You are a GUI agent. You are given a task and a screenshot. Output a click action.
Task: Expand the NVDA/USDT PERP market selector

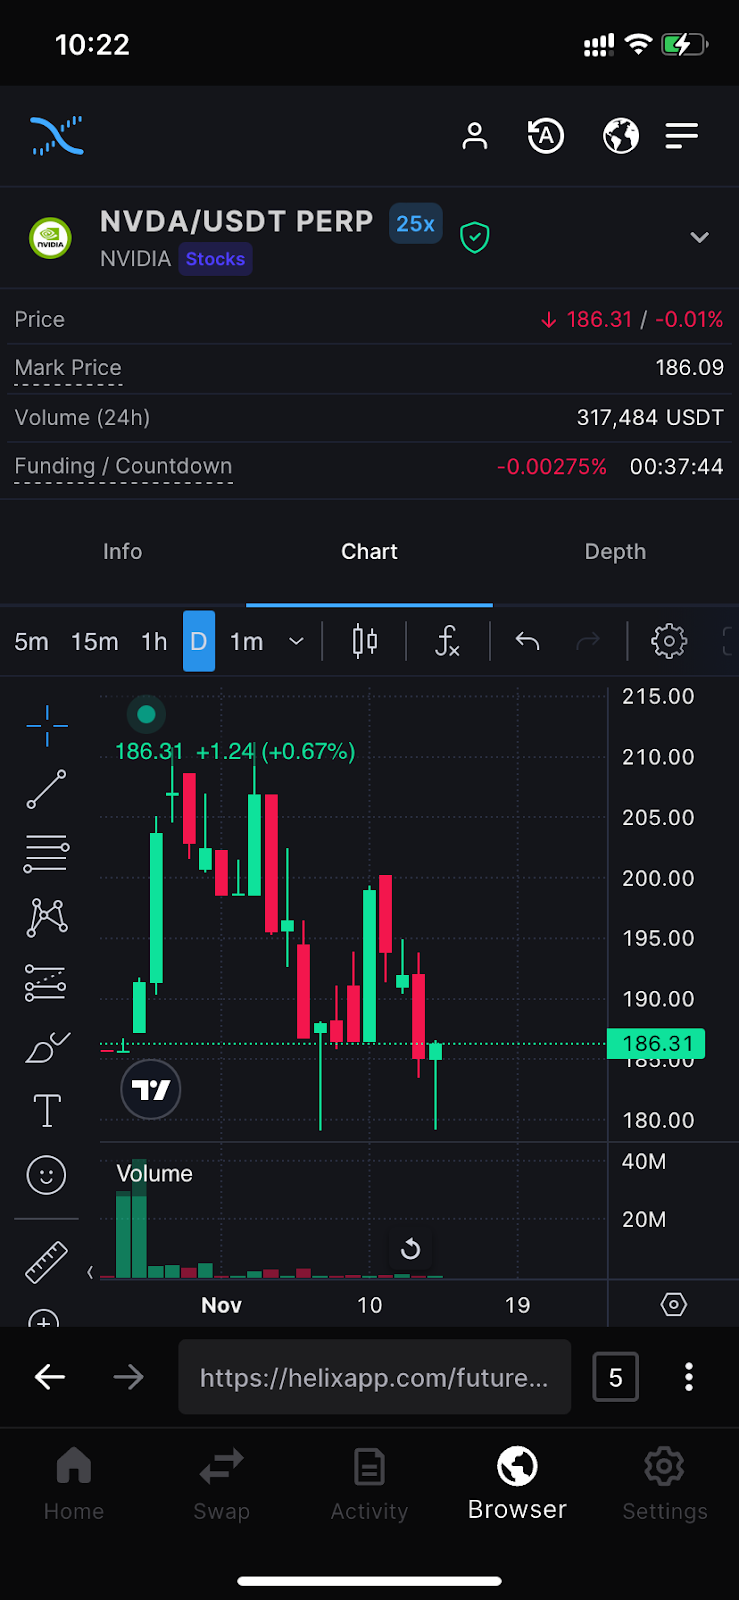click(699, 238)
